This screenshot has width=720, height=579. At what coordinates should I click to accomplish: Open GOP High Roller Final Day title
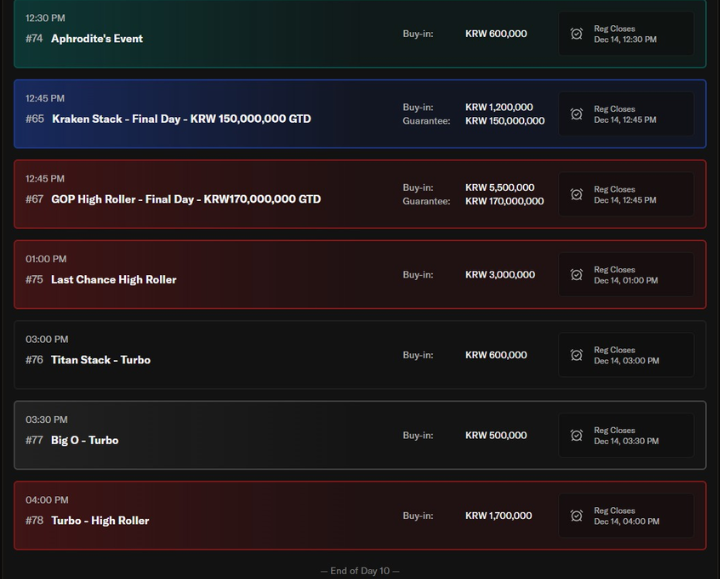point(186,199)
